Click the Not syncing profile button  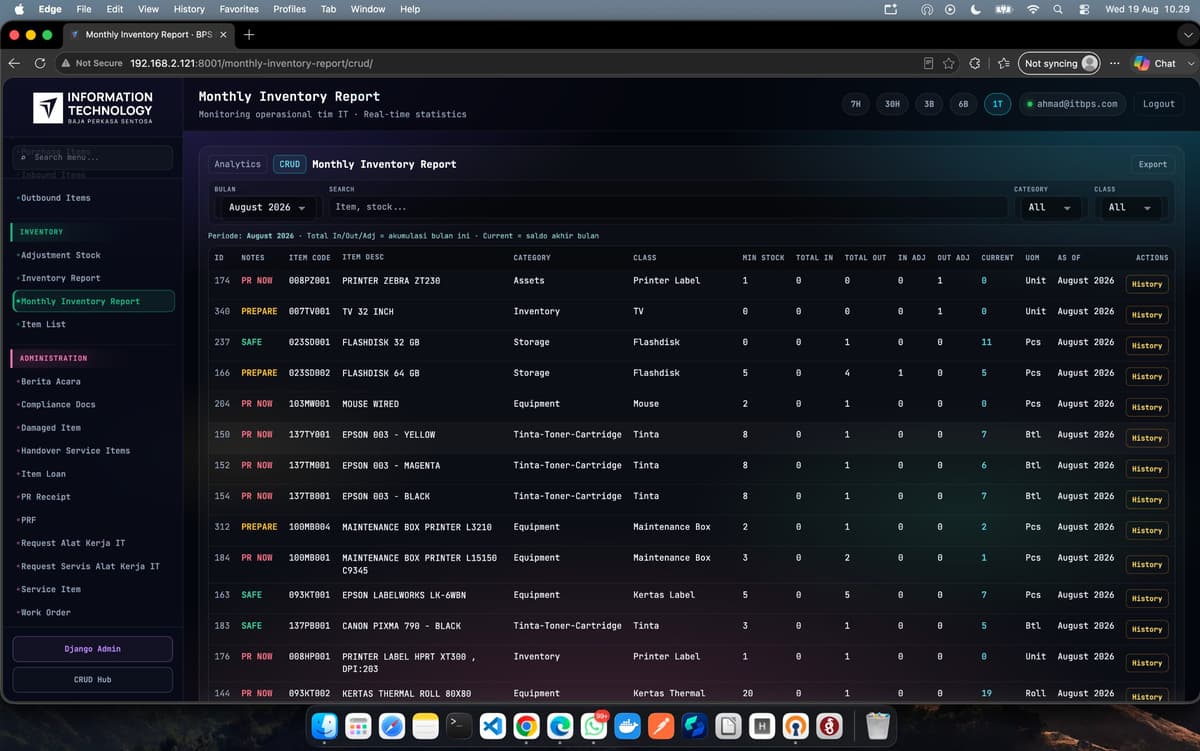pyautogui.click(x=1059, y=63)
